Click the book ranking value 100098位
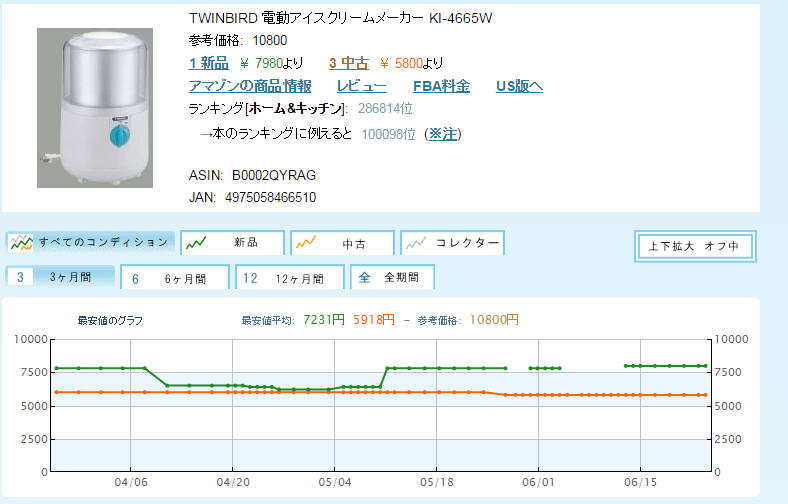788x504 pixels. pyautogui.click(x=388, y=134)
